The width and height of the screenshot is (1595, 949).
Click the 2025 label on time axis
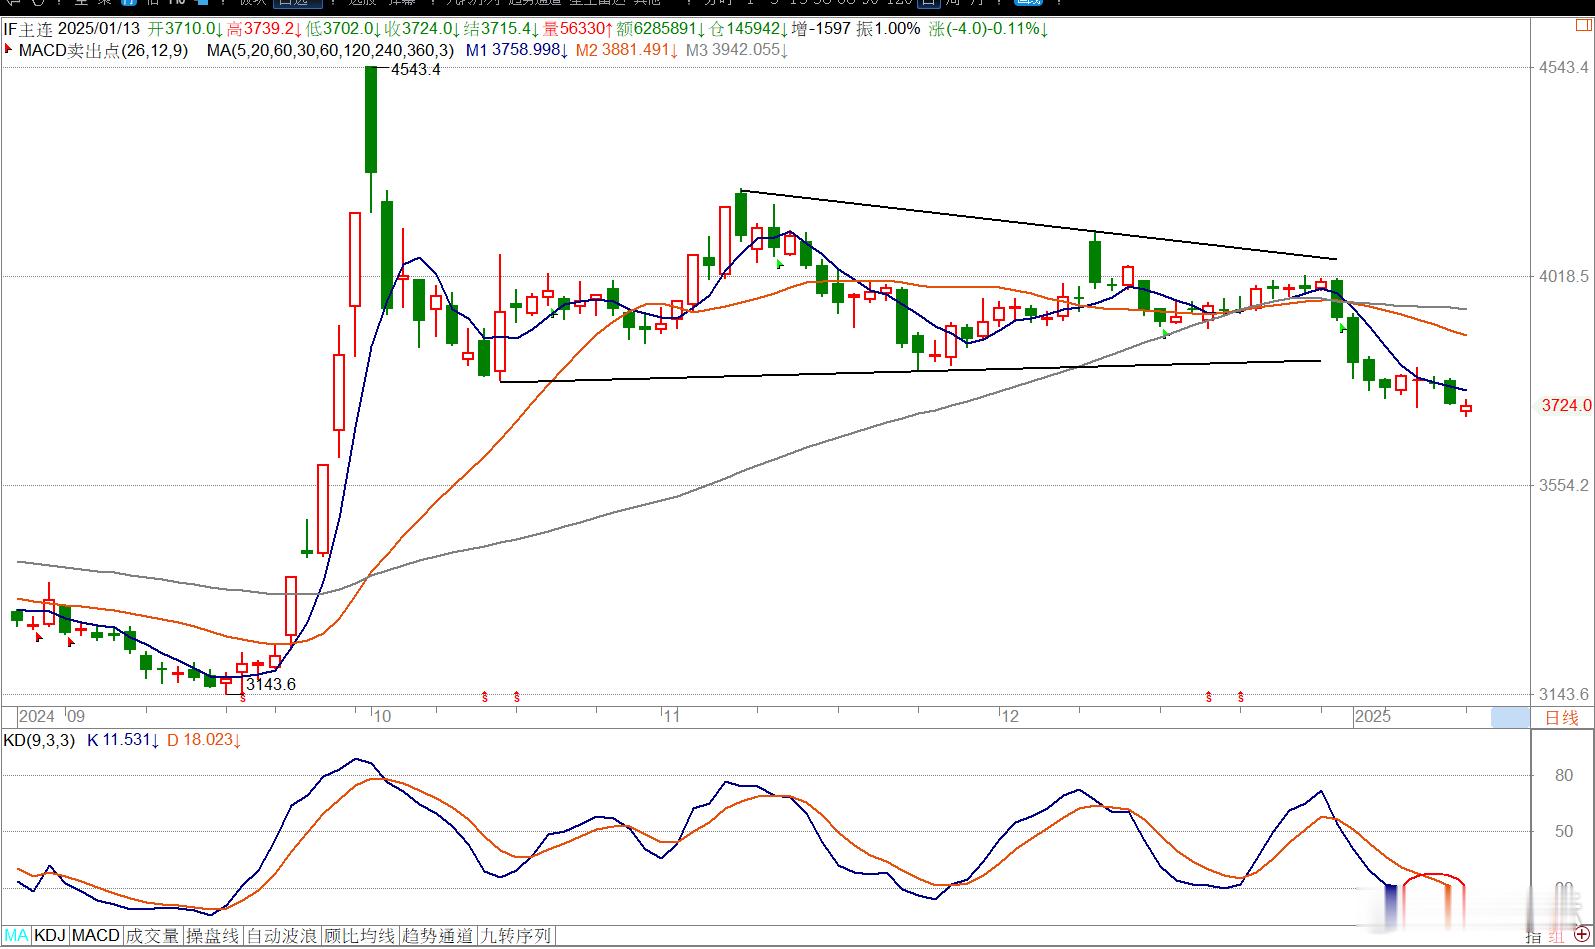tap(1372, 716)
